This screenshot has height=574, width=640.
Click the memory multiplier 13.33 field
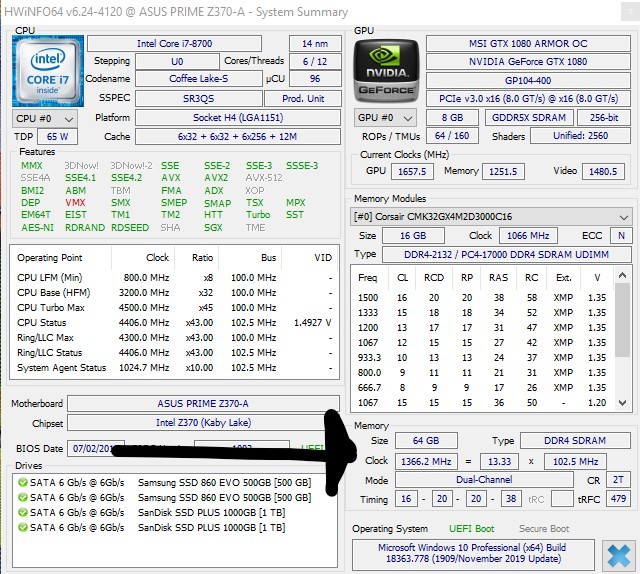[500, 461]
